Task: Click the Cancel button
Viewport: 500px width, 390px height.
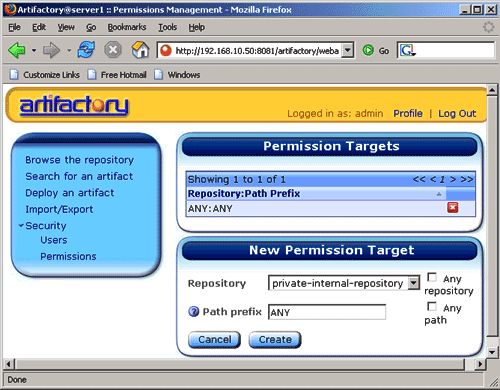Action: click(214, 340)
